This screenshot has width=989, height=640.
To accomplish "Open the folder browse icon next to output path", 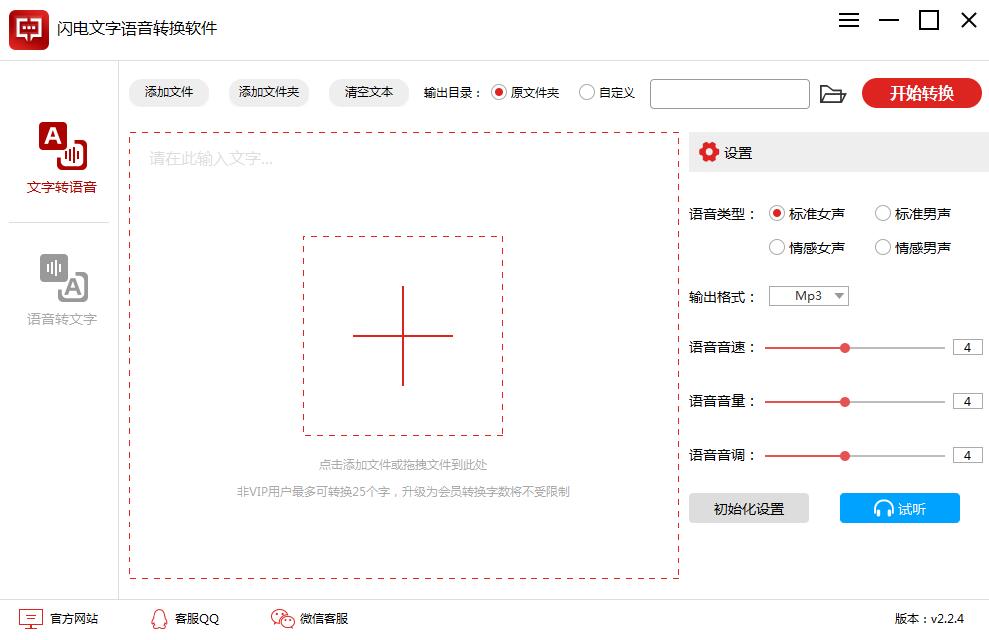I will click(x=834, y=93).
